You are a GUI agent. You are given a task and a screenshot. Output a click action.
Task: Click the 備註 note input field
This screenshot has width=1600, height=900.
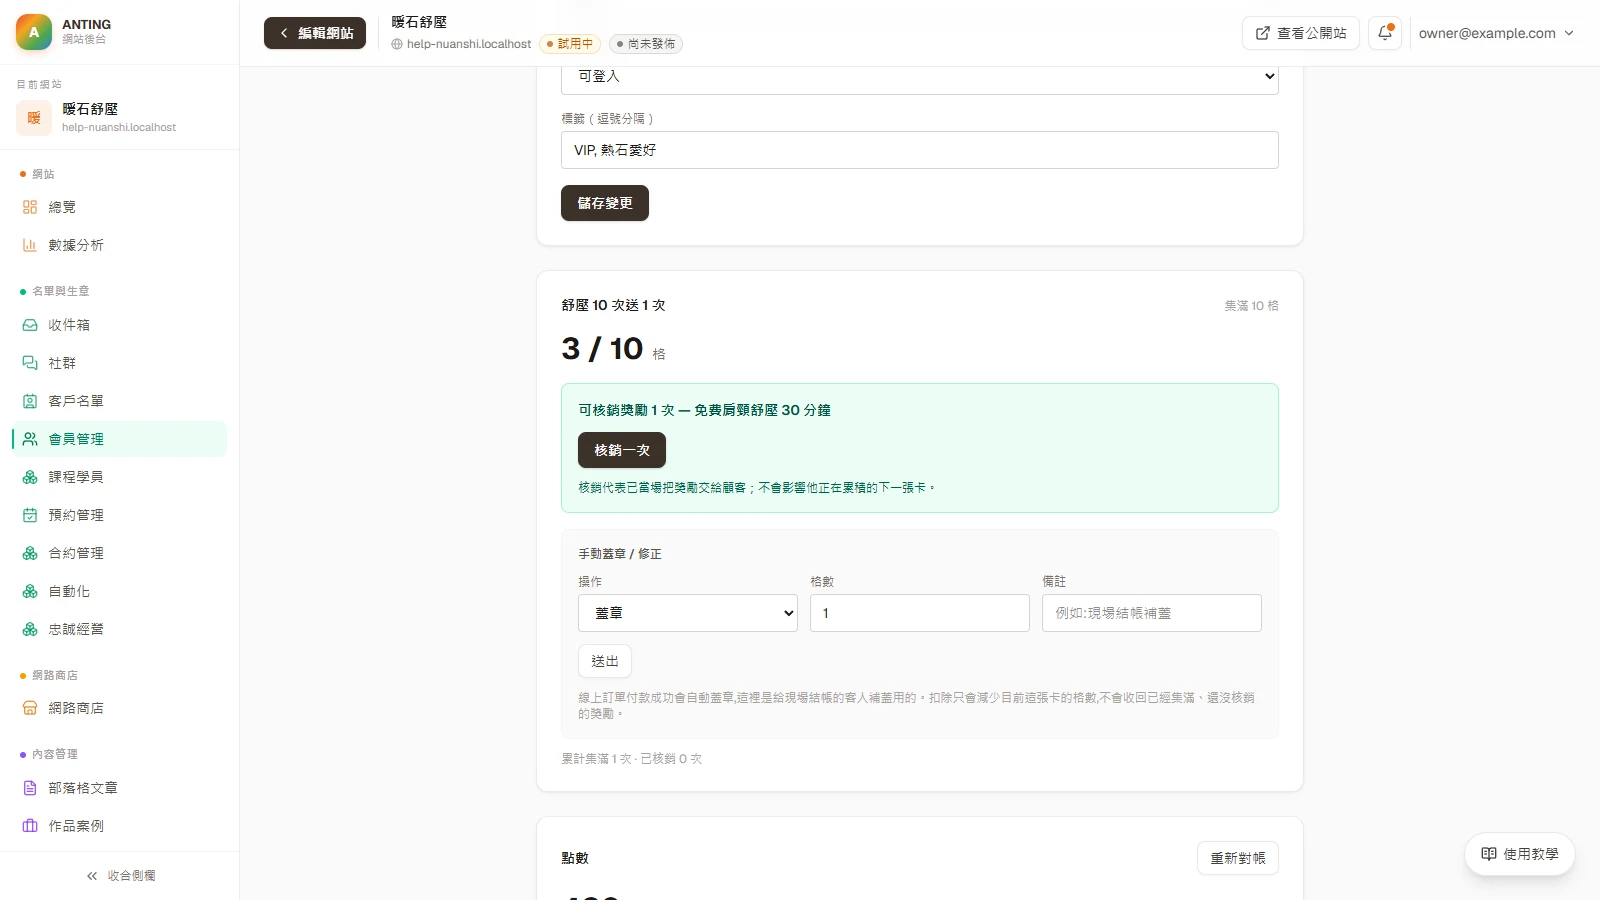[x=1152, y=613]
